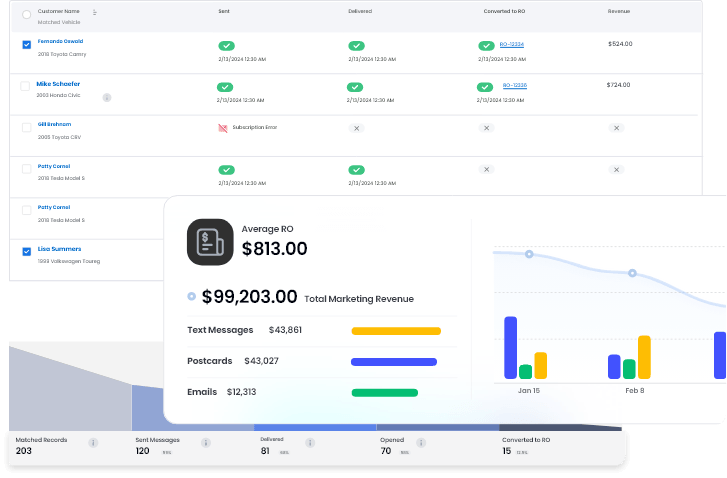Click the Converted to RO column header
Image resolution: width=727 pixels, height=478 pixels.
(504, 11)
